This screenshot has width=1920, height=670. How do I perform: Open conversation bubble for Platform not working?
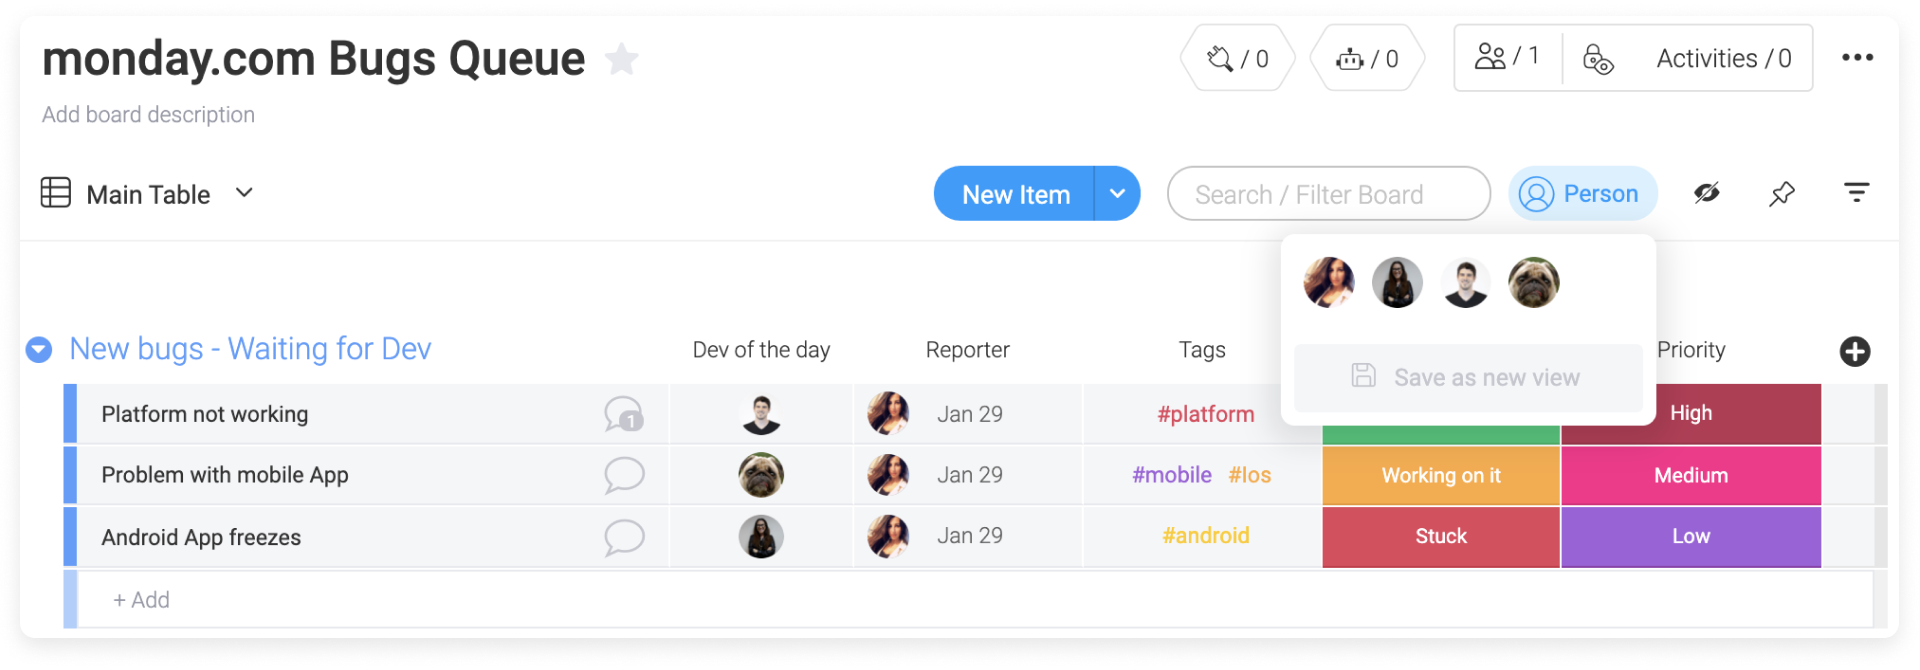point(624,414)
